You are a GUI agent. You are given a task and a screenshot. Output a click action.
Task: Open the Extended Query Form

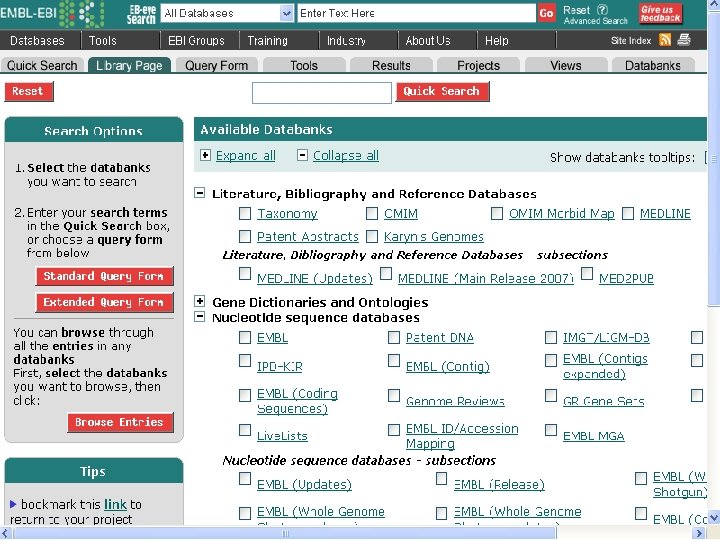[104, 302]
